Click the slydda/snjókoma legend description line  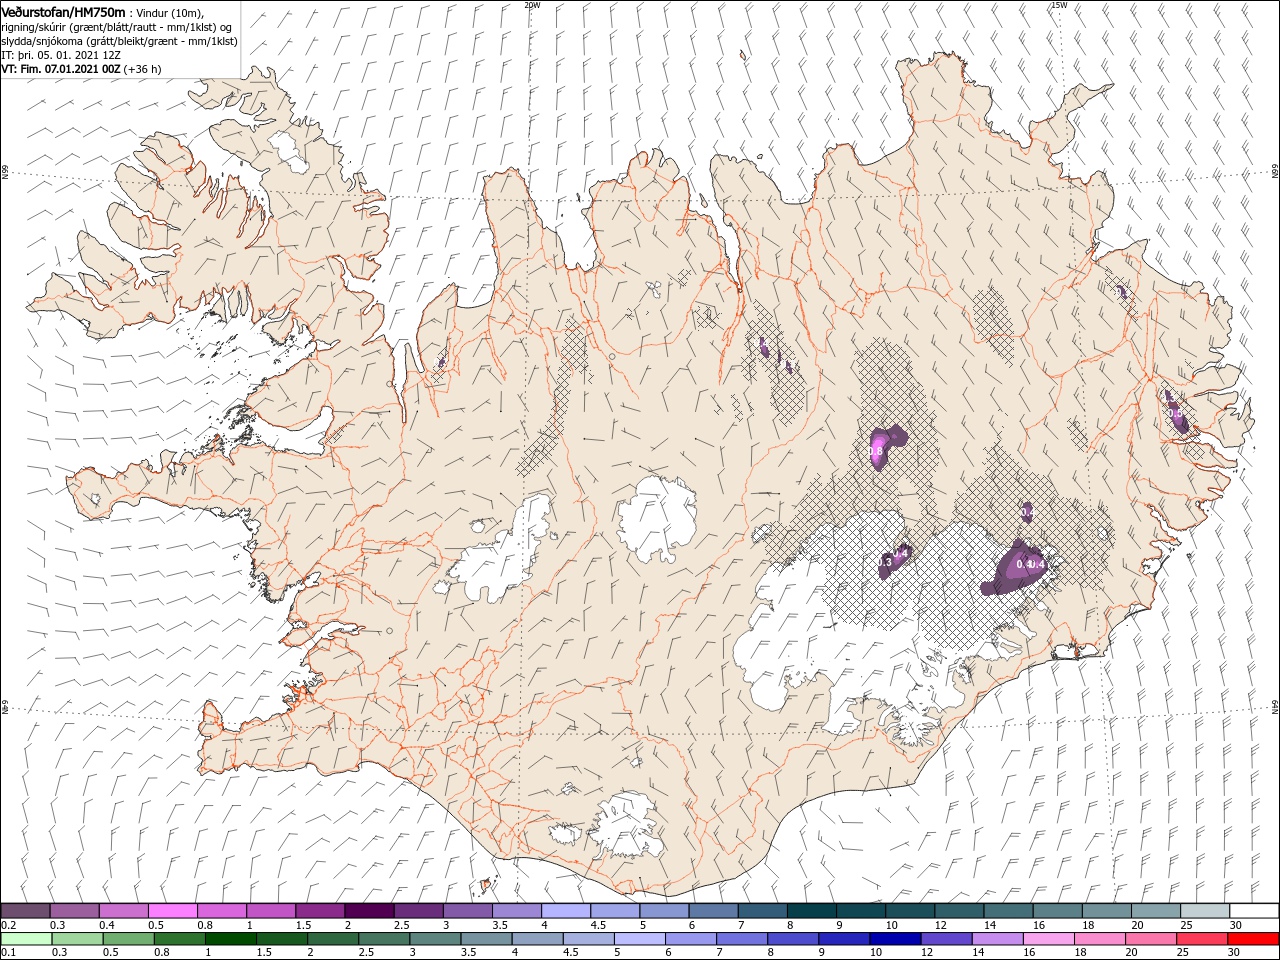point(117,41)
